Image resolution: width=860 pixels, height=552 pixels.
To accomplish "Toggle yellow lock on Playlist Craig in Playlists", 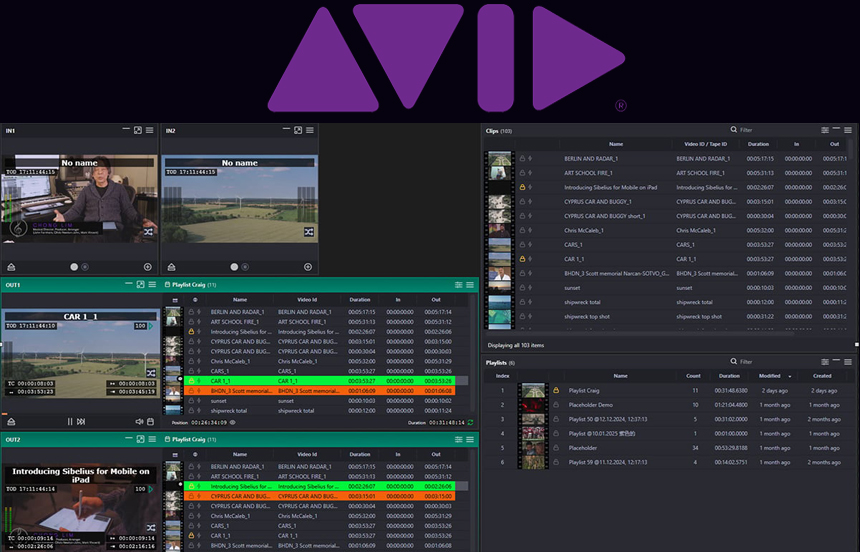I will (556, 391).
